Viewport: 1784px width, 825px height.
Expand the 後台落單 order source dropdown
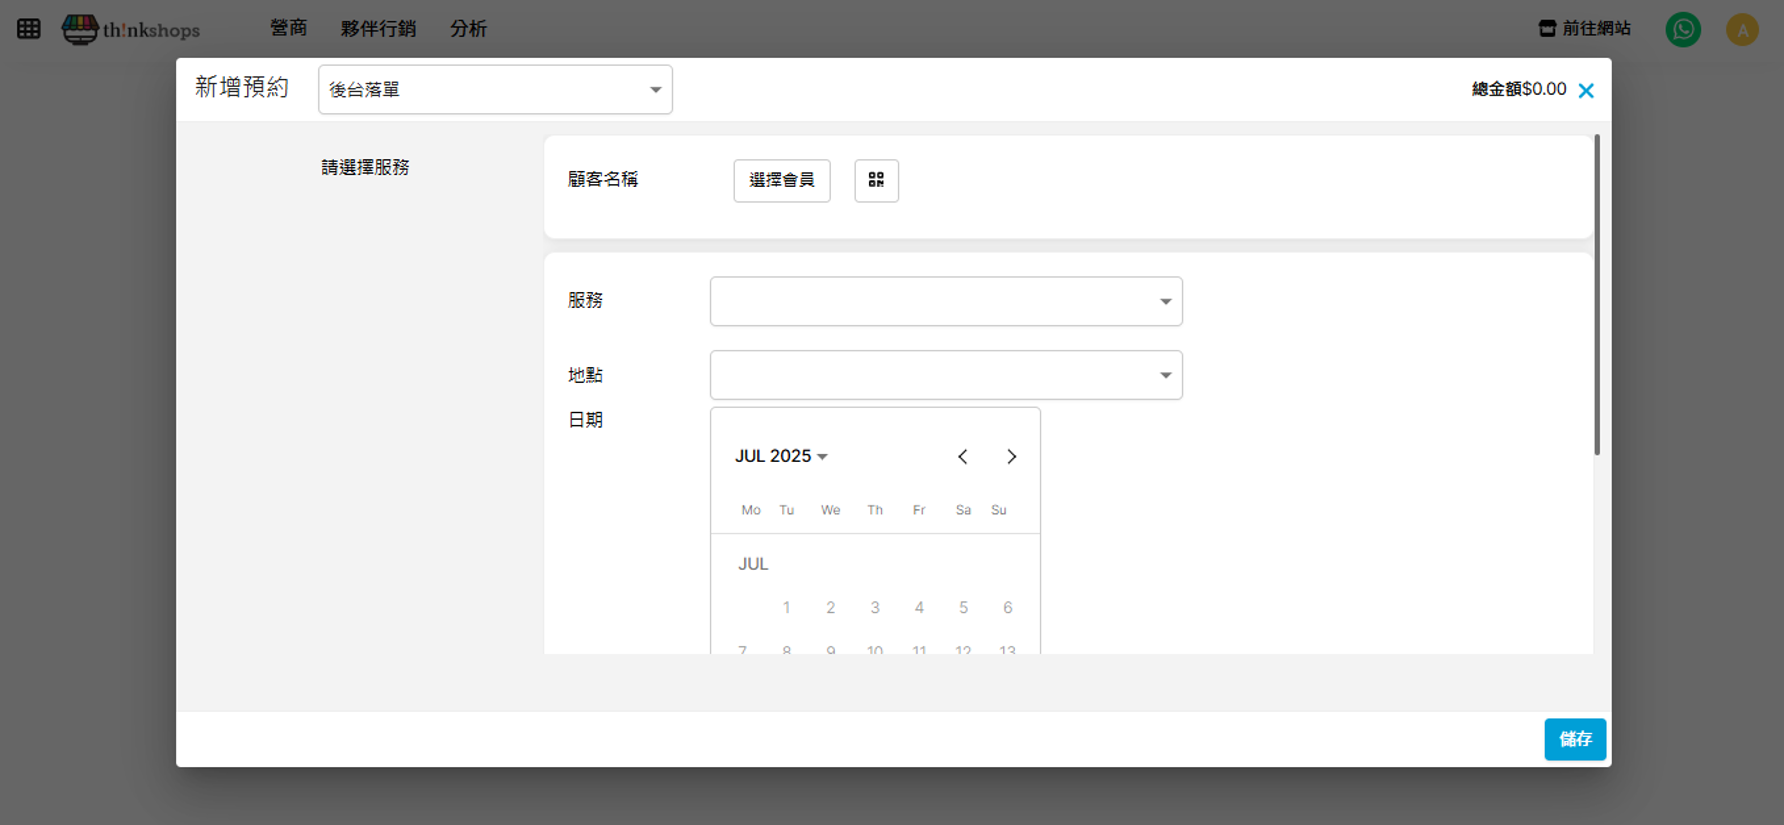click(495, 90)
